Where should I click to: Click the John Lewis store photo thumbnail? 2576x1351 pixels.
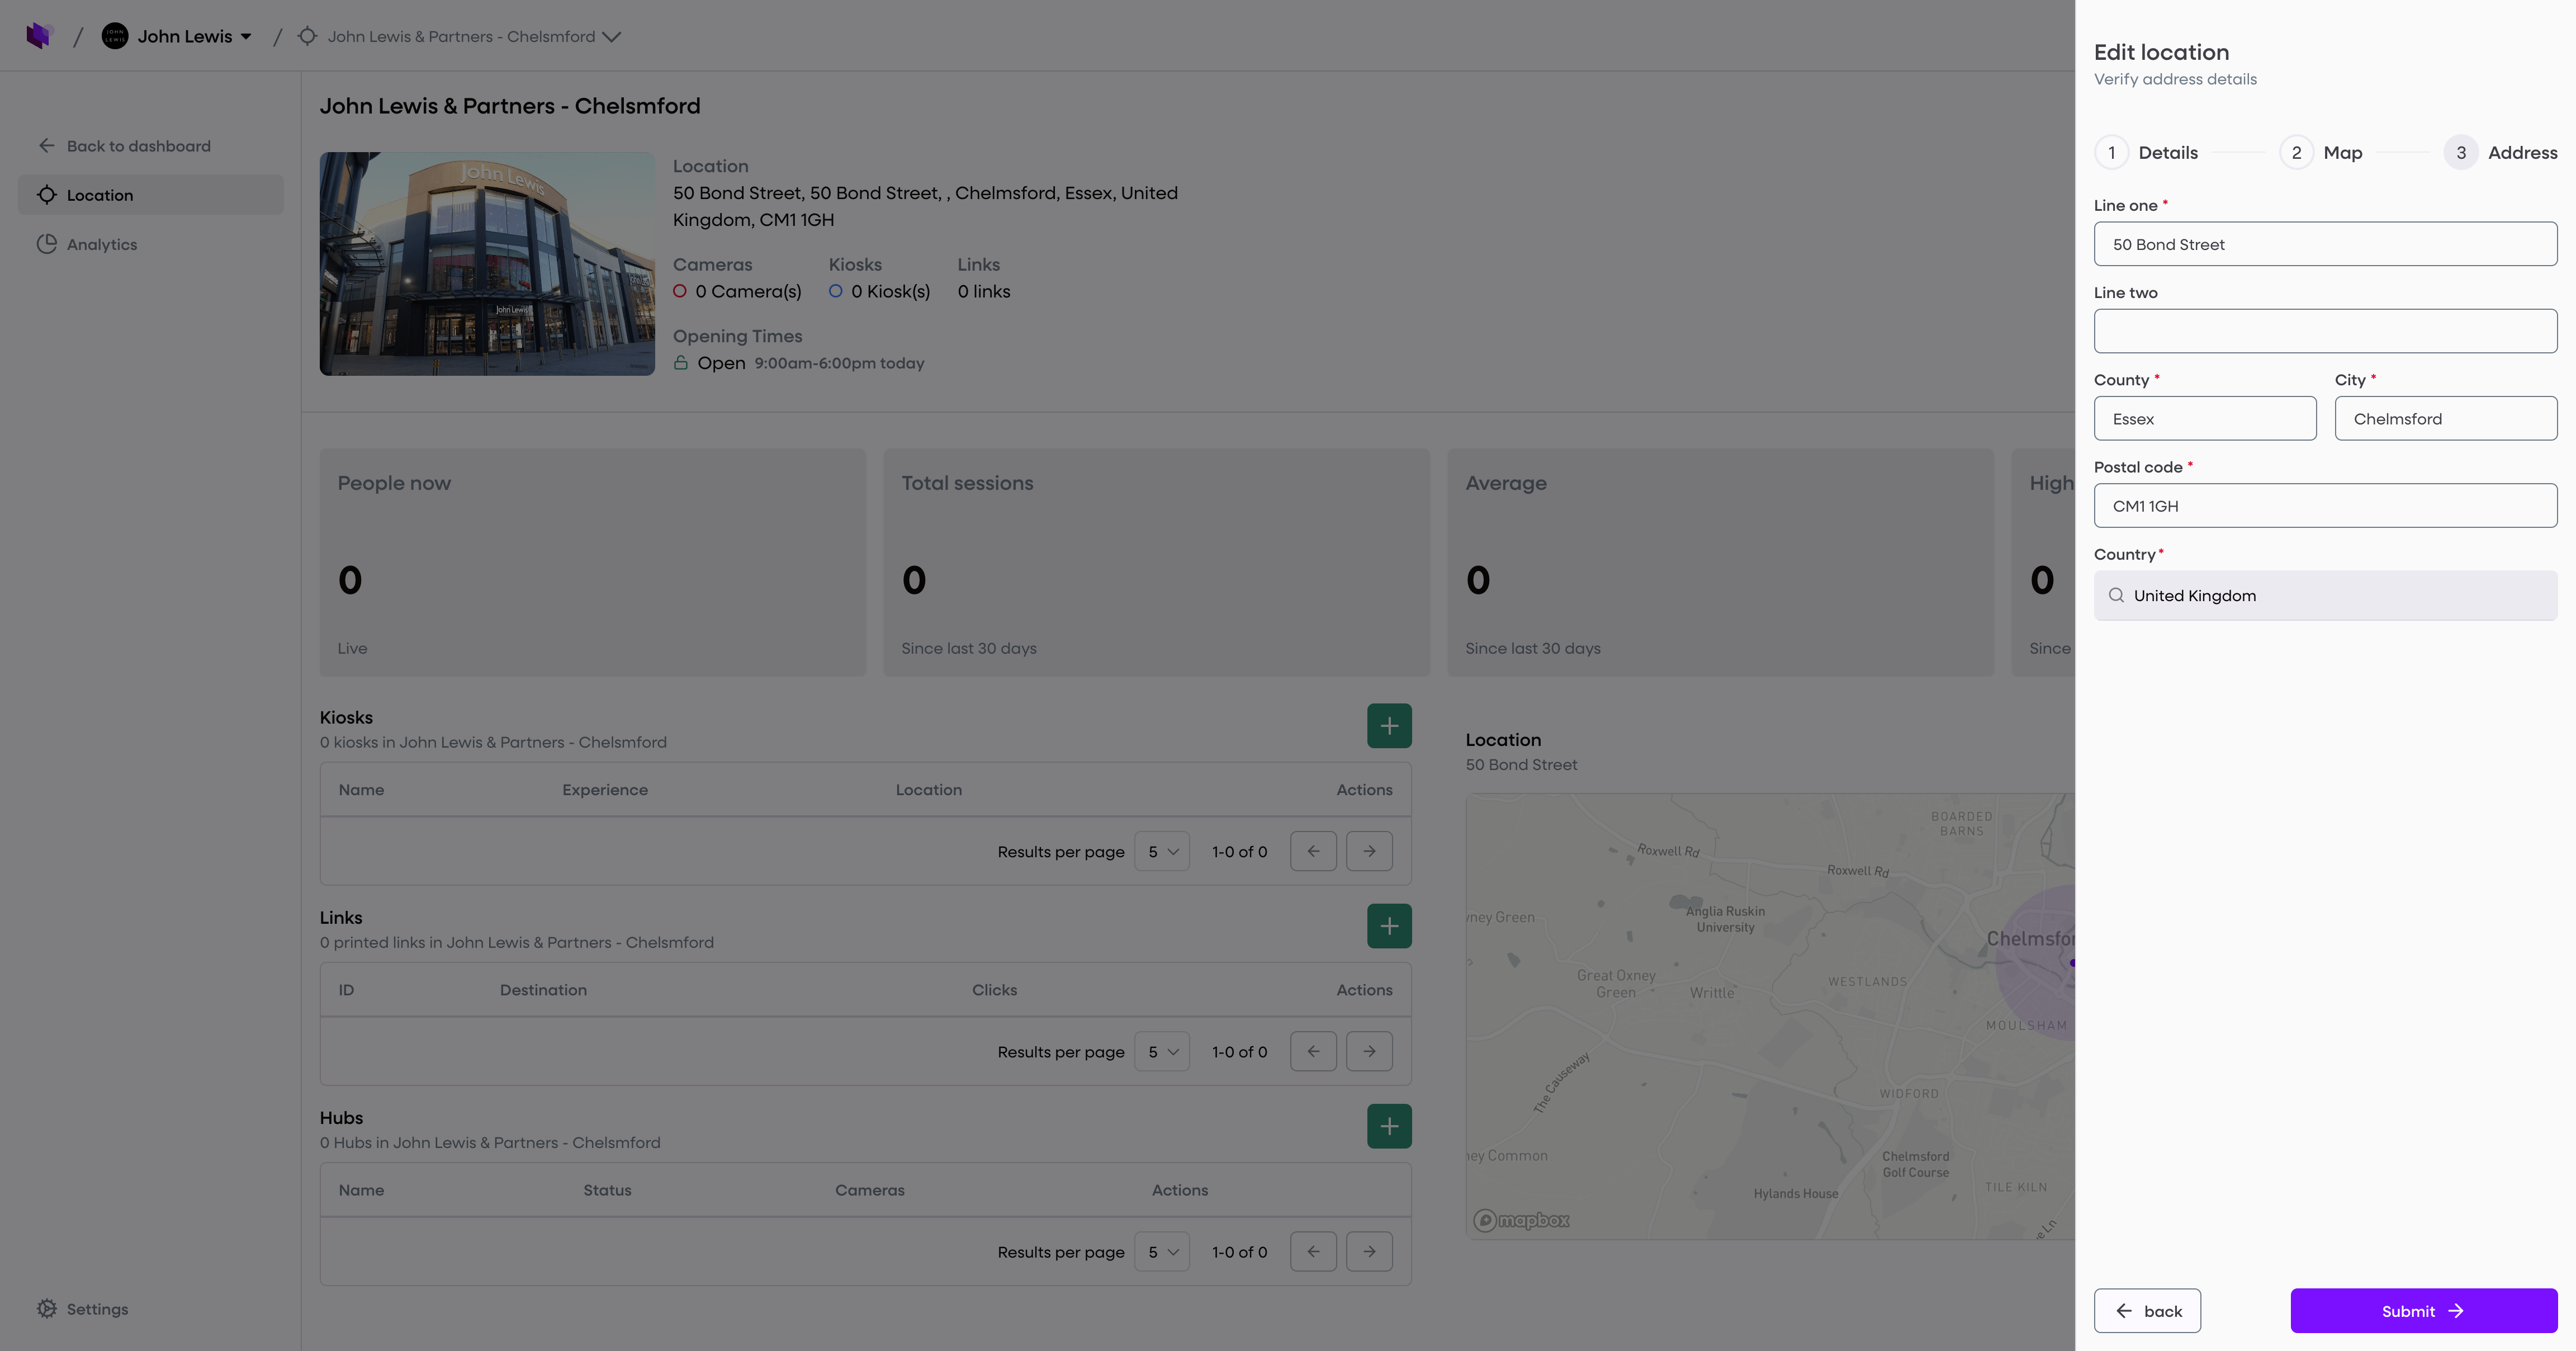click(487, 264)
